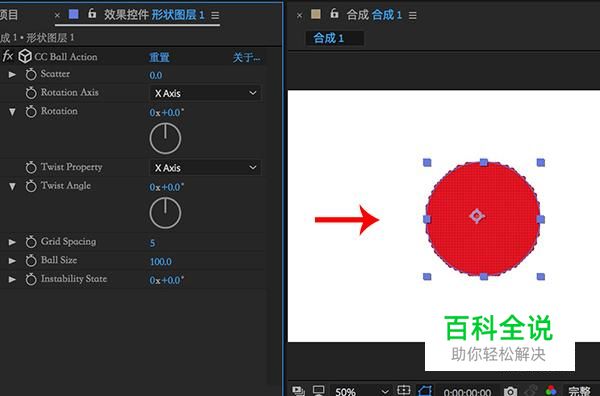Open the effect controls panel menu
The height and width of the screenshot is (396, 600).
tap(215, 15)
